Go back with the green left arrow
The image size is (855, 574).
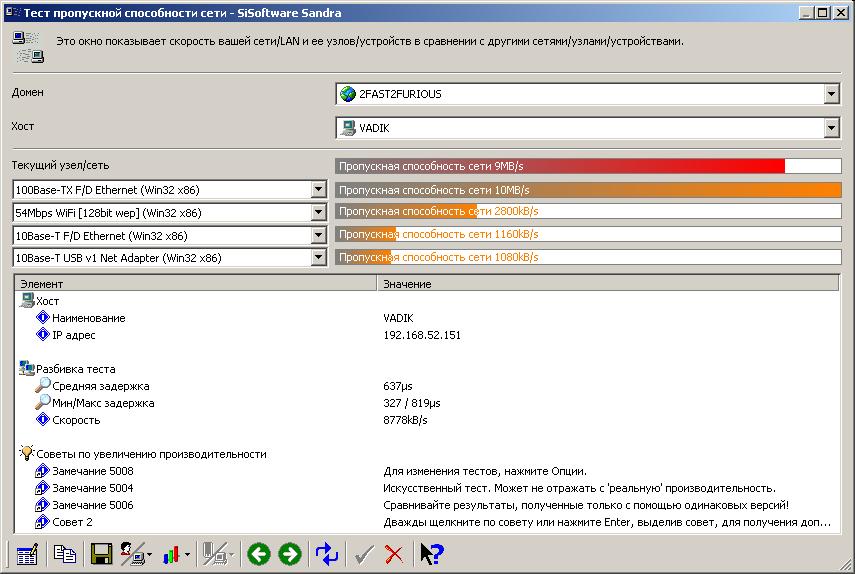coord(258,554)
